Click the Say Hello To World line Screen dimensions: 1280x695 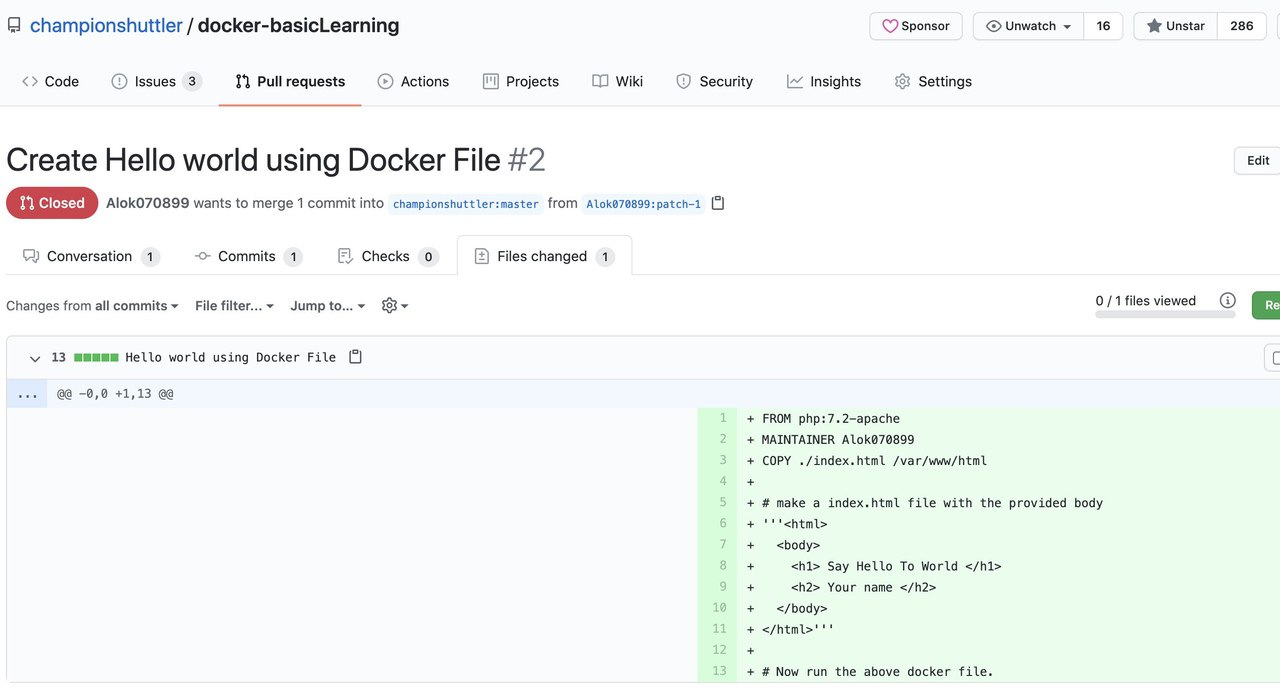click(896, 566)
